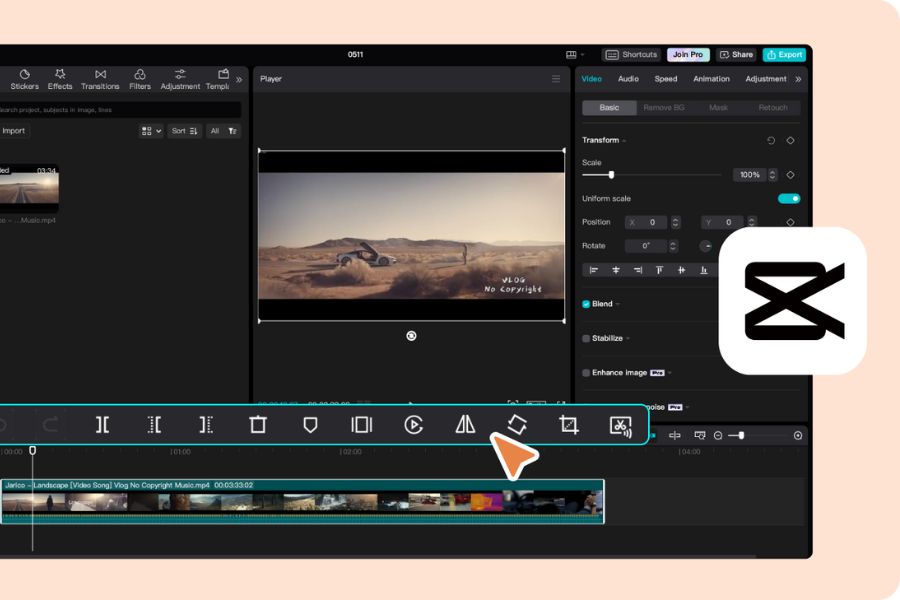
Task: Click the Export button
Action: click(784, 55)
